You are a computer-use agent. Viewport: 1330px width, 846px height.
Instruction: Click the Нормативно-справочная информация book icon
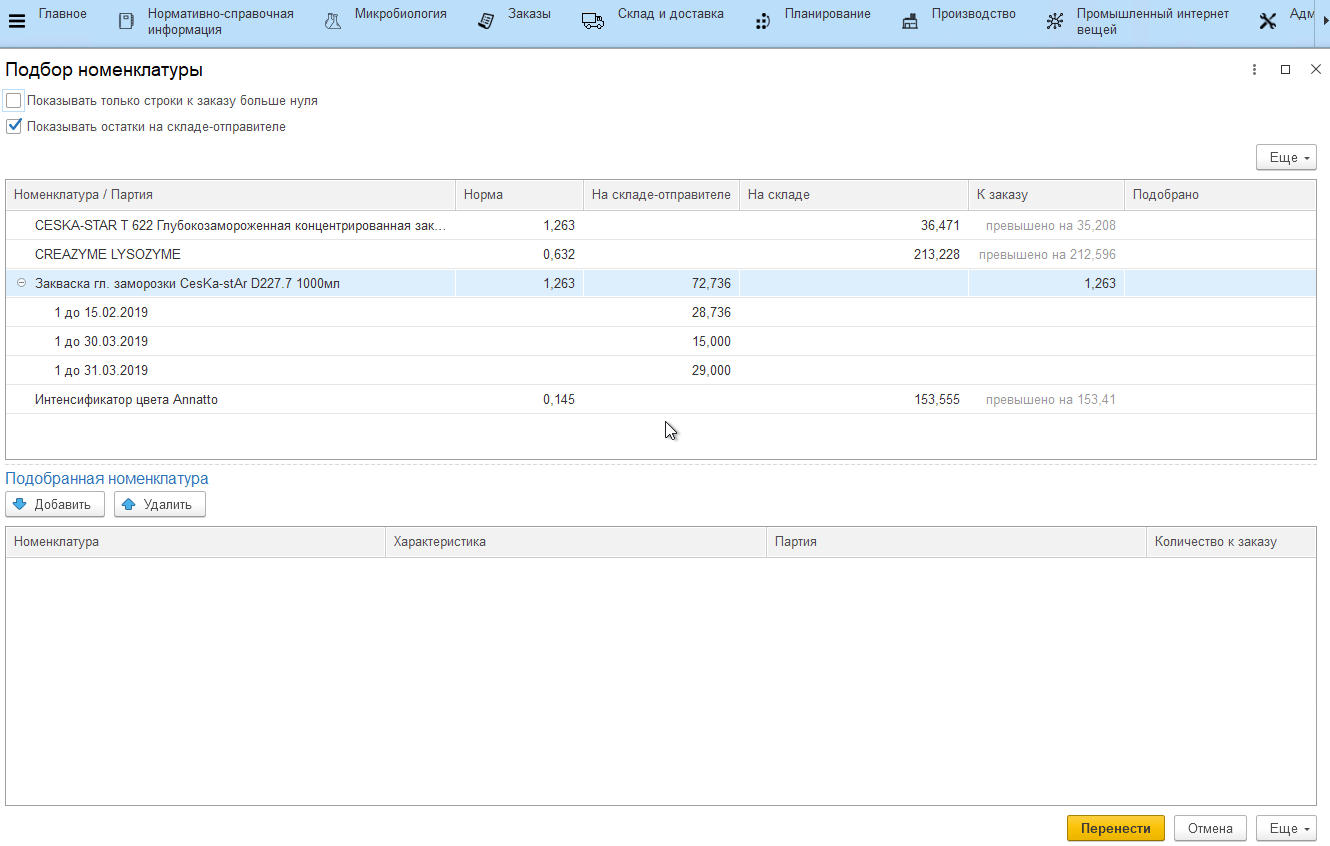[126, 21]
